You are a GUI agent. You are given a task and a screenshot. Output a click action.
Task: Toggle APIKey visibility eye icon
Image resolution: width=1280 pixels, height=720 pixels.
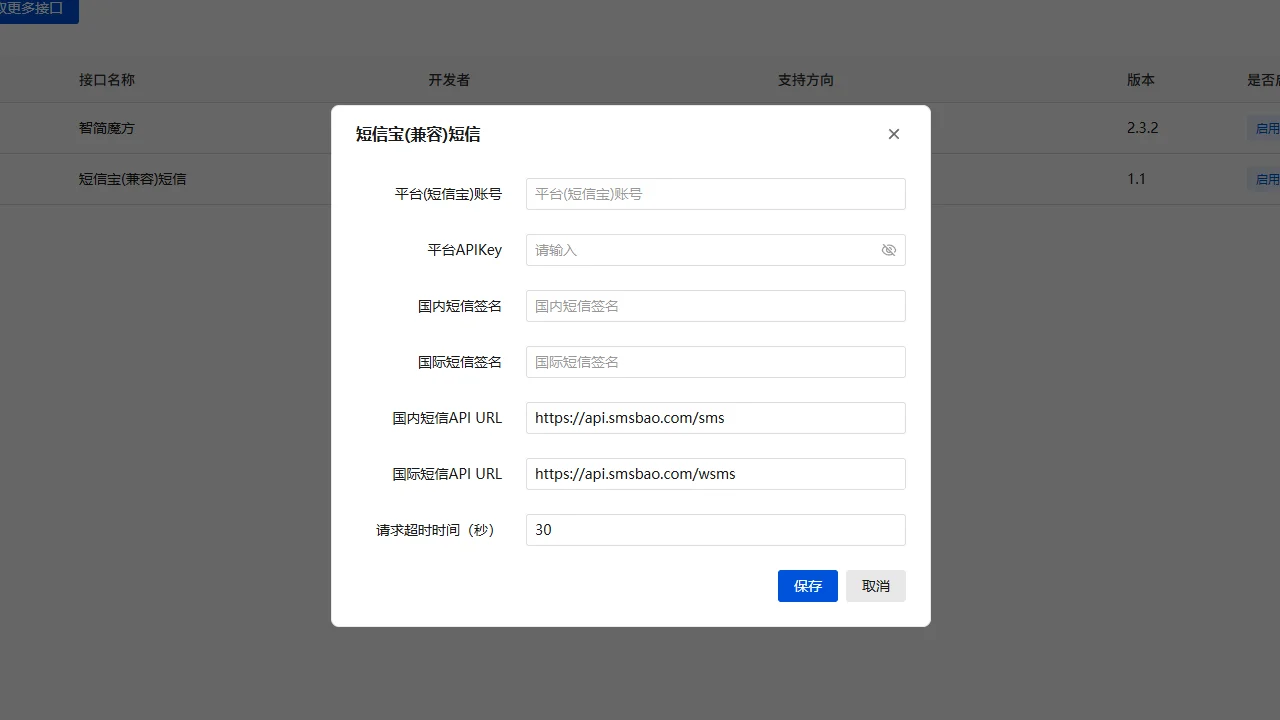tap(889, 250)
